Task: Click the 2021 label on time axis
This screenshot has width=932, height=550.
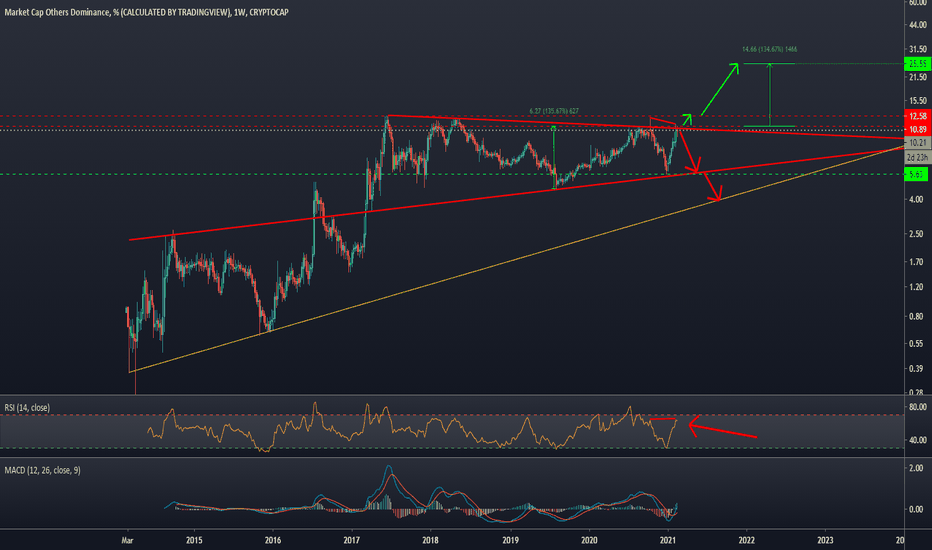Action: tap(668, 540)
